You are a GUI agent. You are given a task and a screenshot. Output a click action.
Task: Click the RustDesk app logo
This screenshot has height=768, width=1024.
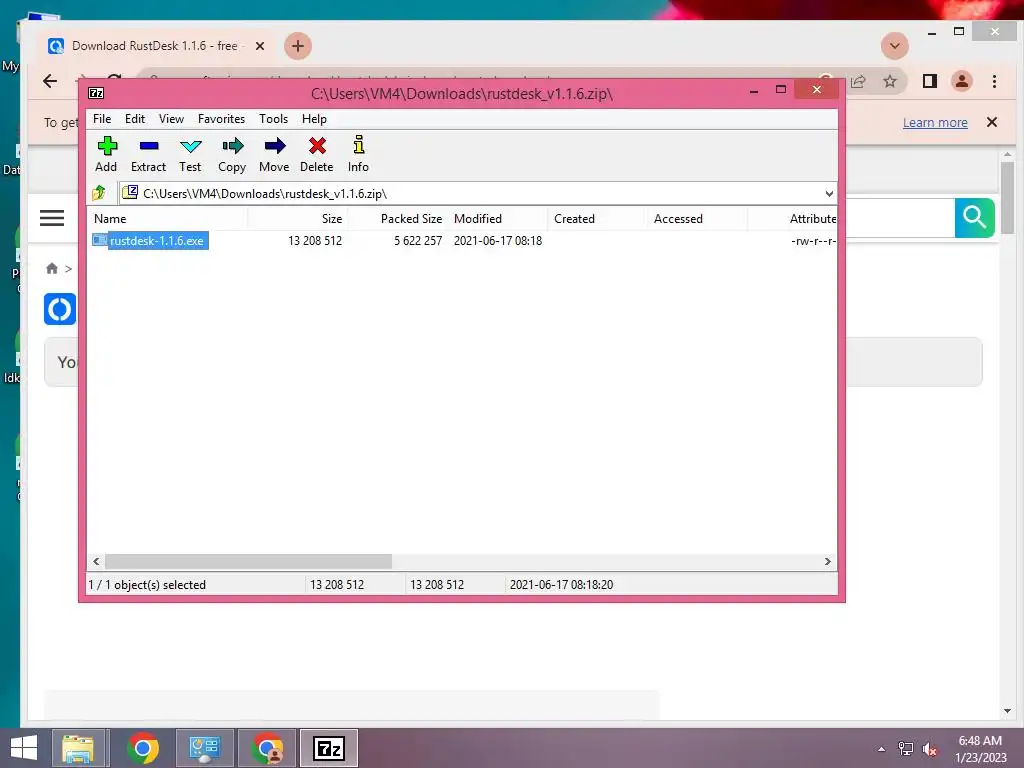click(60, 309)
